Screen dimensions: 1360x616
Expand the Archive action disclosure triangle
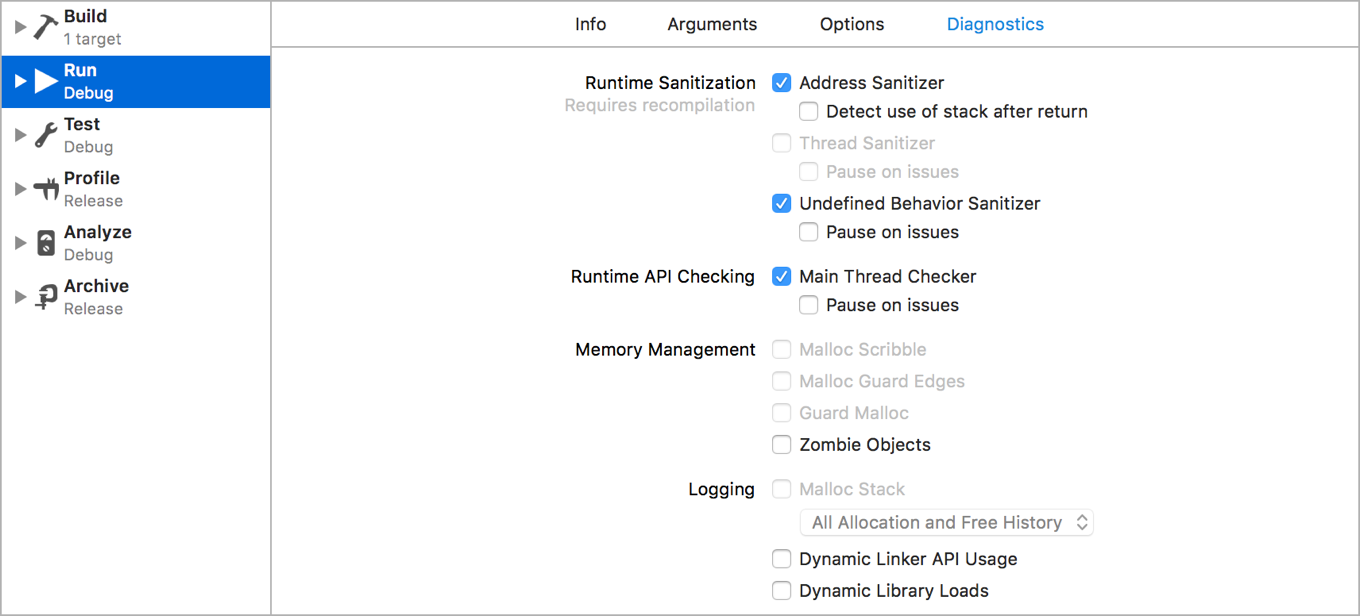20,297
